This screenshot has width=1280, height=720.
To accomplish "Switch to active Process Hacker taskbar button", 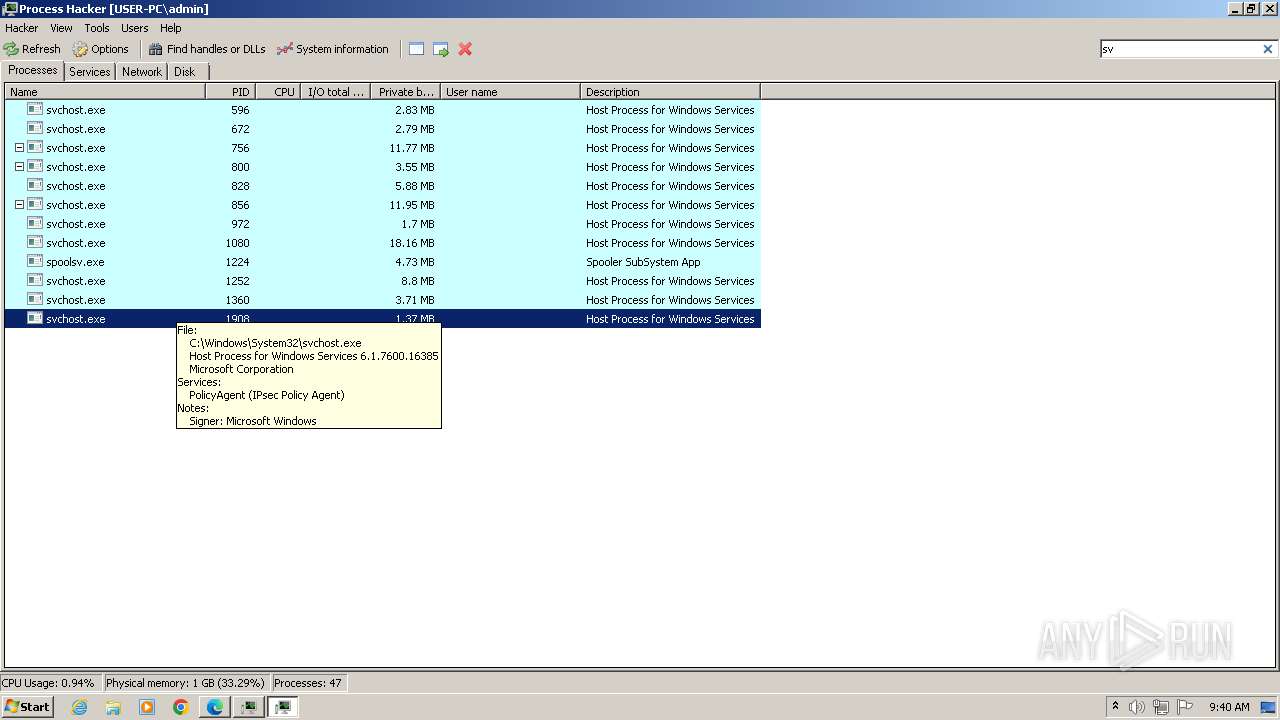I will [x=283, y=707].
